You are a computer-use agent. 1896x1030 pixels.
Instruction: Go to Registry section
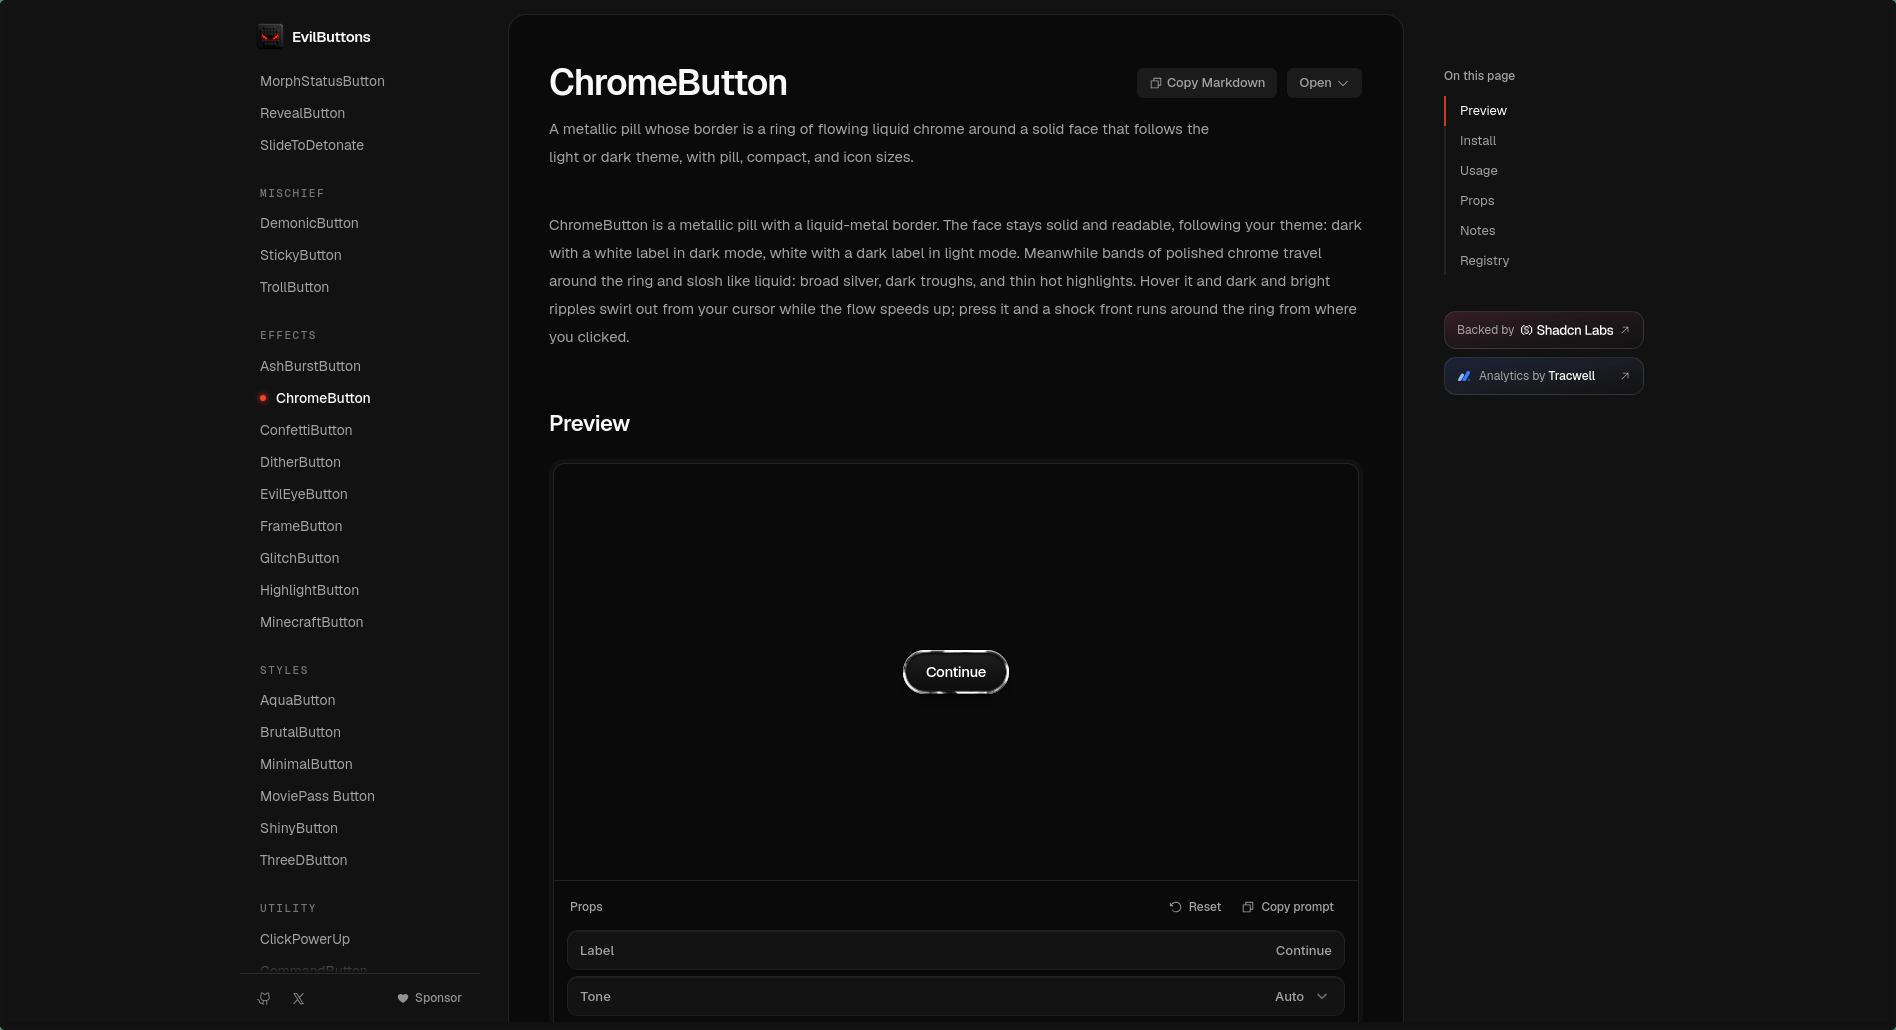pyautogui.click(x=1485, y=261)
